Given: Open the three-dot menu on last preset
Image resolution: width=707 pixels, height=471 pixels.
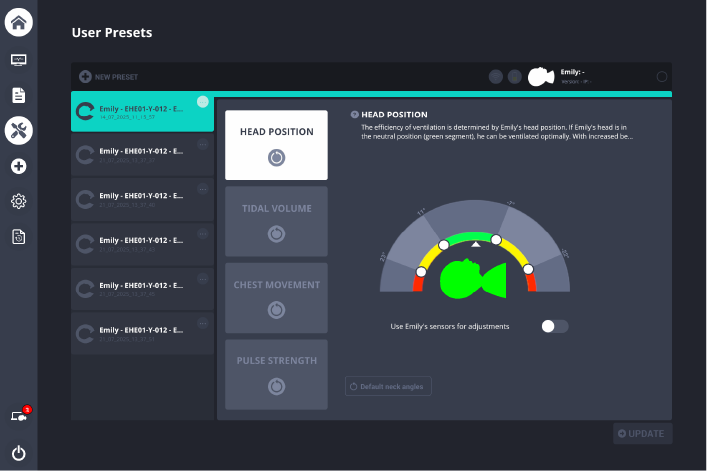Looking at the screenshot, I should pos(203,323).
